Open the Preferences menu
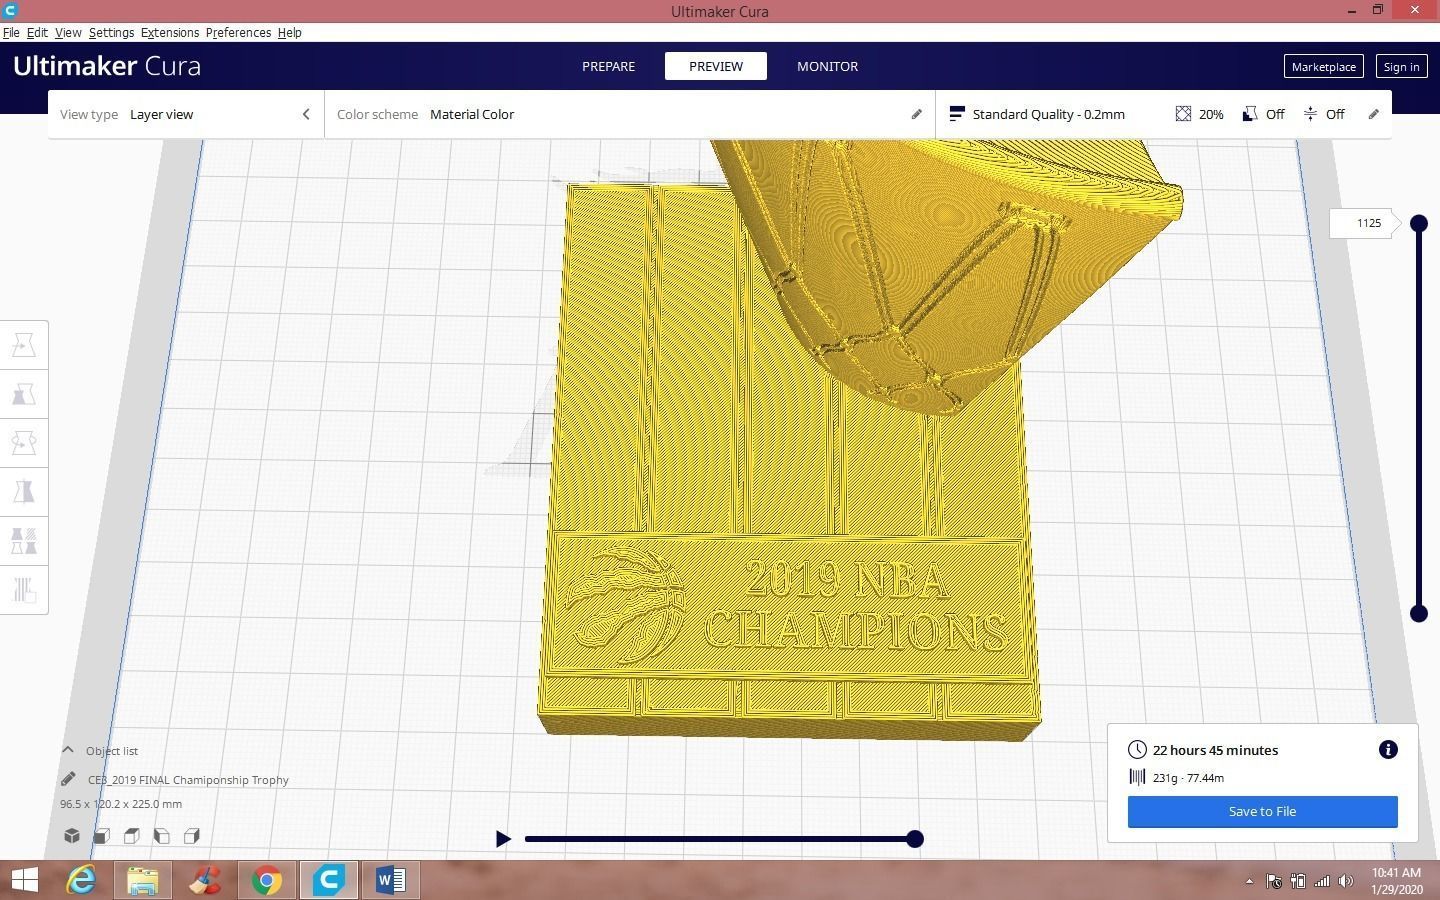The image size is (1440, 900). click(238, 32)
